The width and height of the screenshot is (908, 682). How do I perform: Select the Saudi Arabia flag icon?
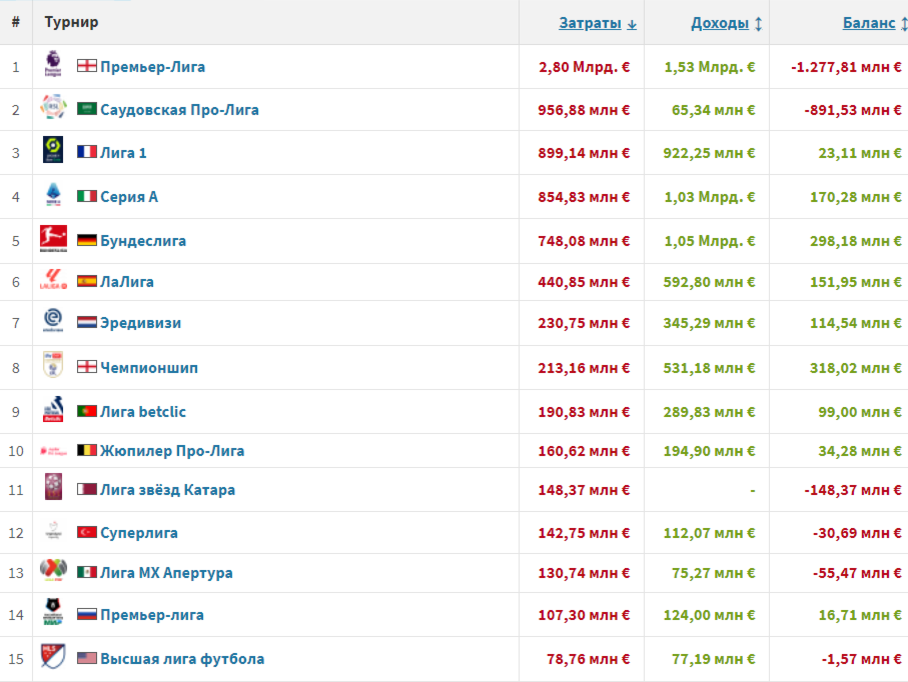87,108
